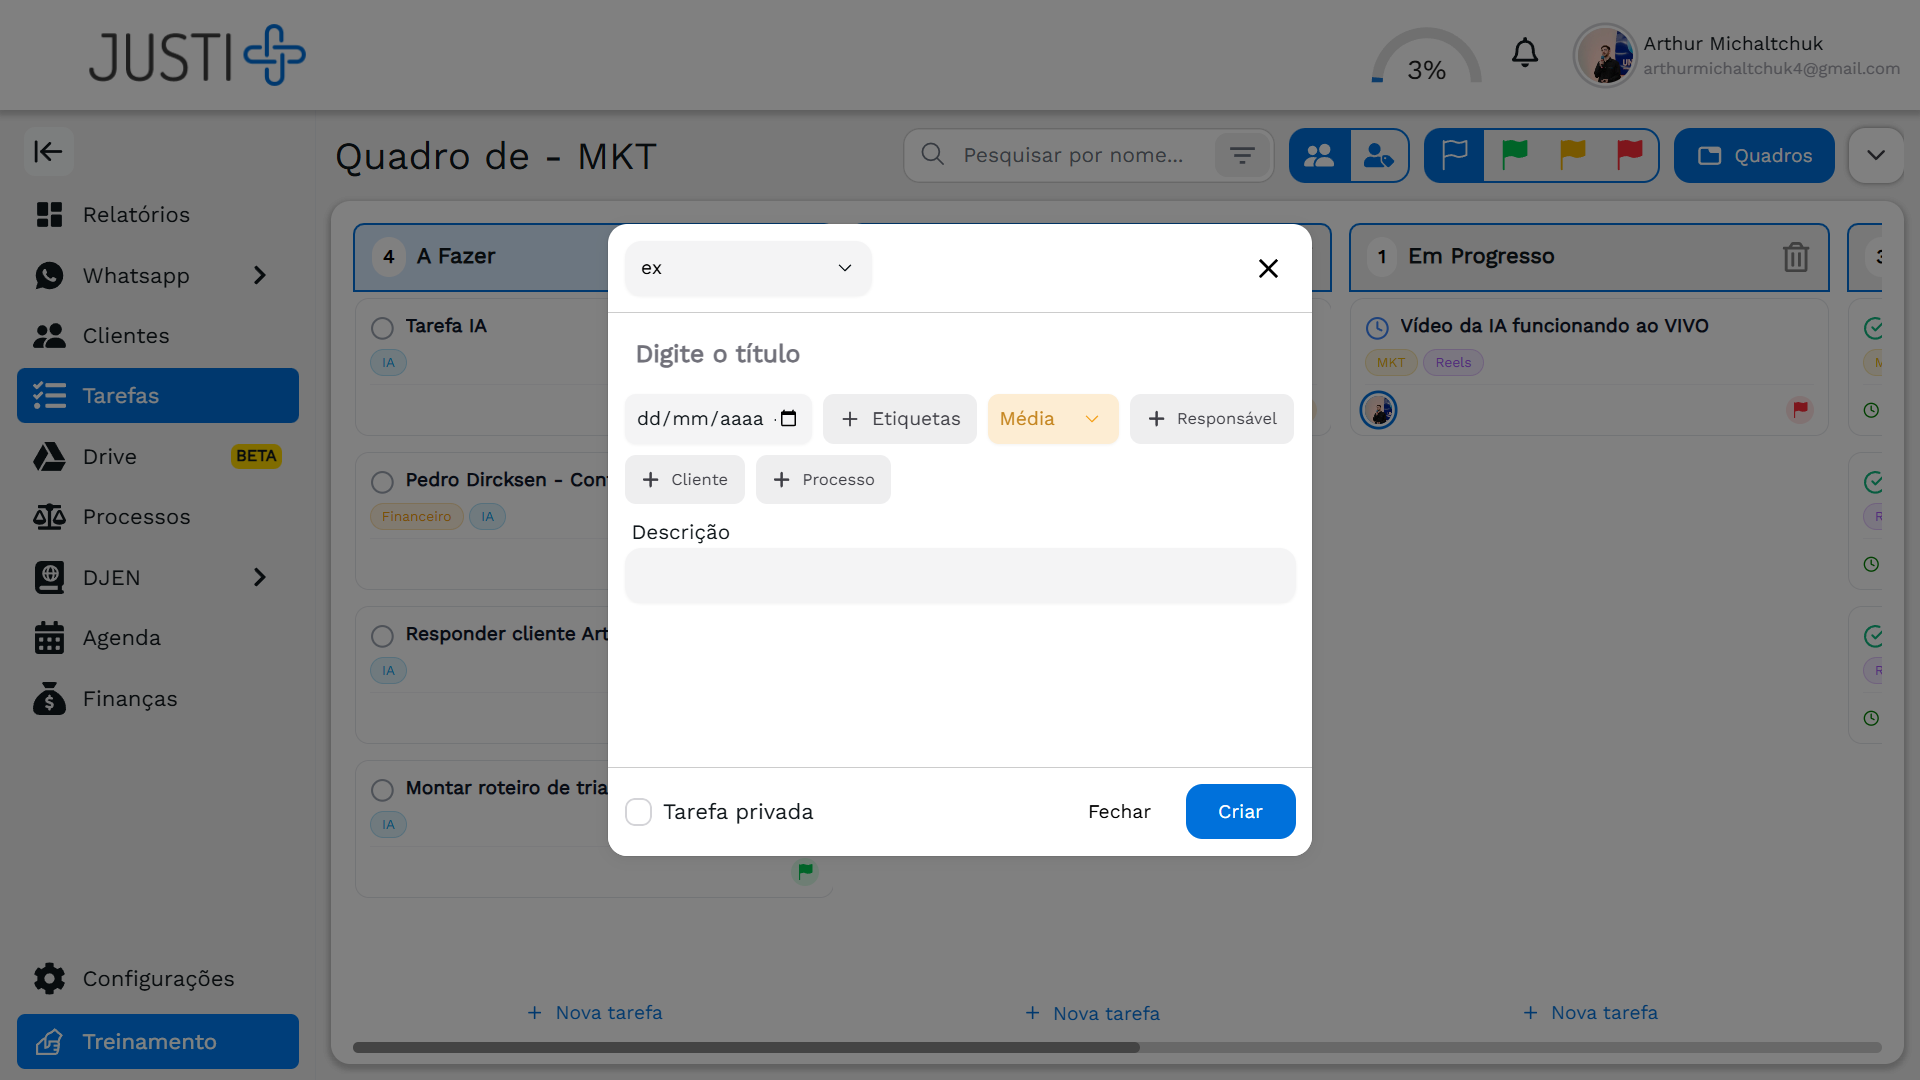Delete the Em Progresso column via trash icon

pyautogui.click(x=1797, y=257)
